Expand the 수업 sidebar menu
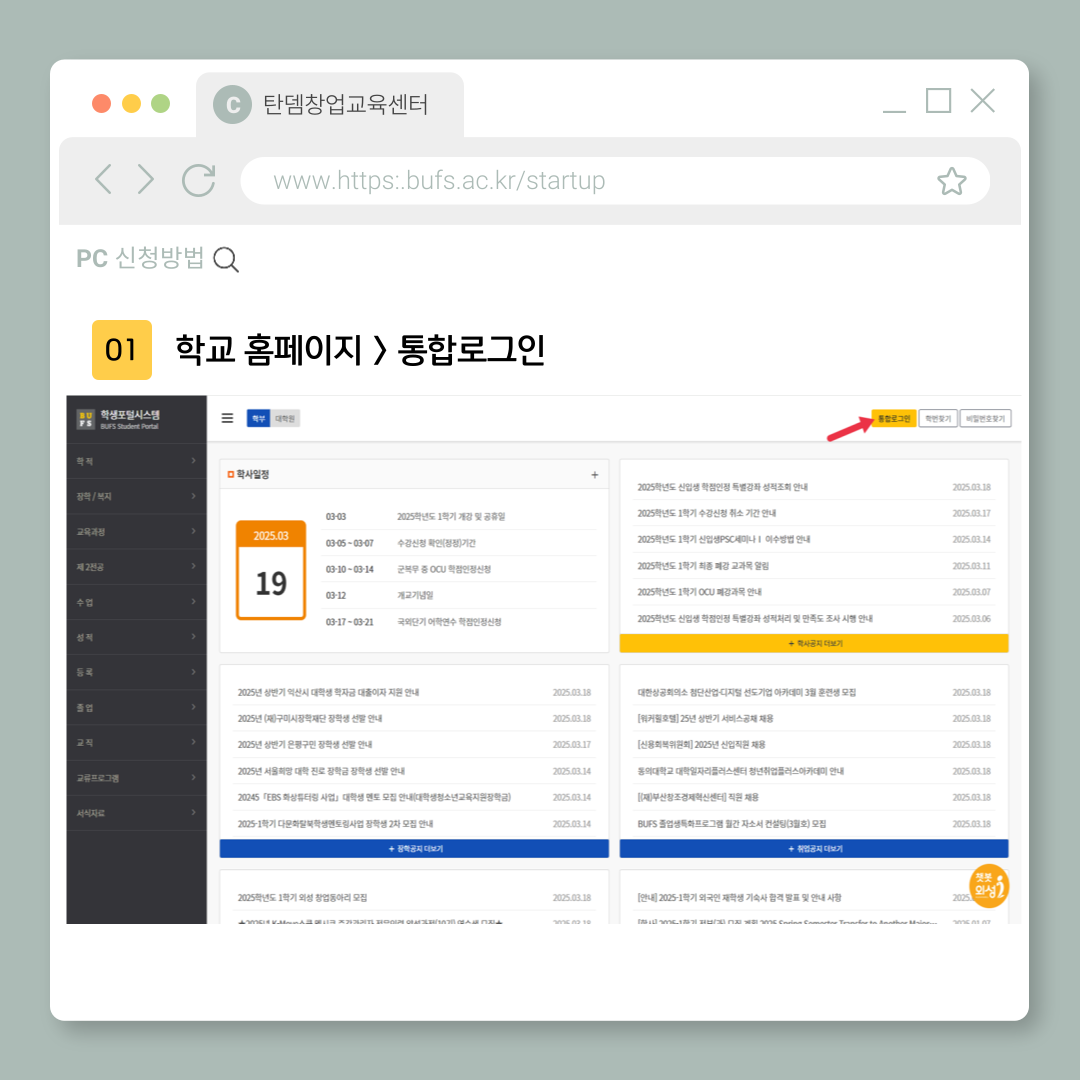The width and height of the screenshot is (1080, 1080). (136, 602)
